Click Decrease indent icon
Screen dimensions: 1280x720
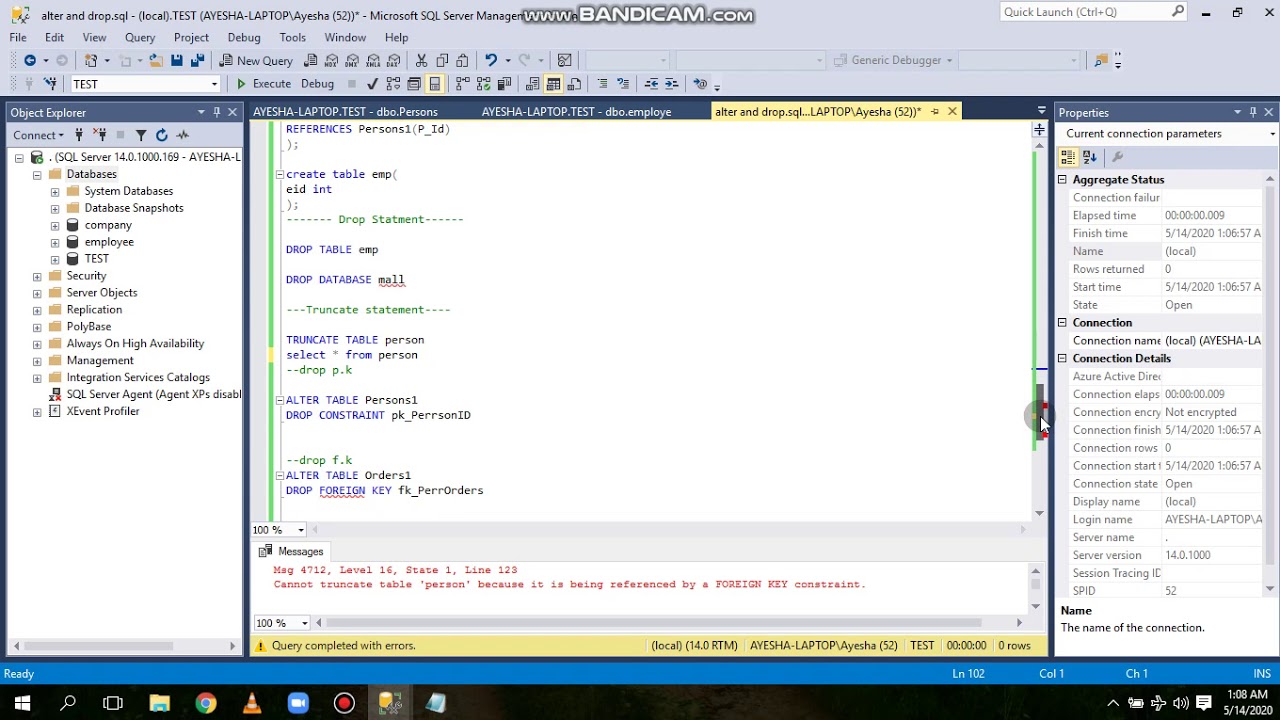click(651, 84)
